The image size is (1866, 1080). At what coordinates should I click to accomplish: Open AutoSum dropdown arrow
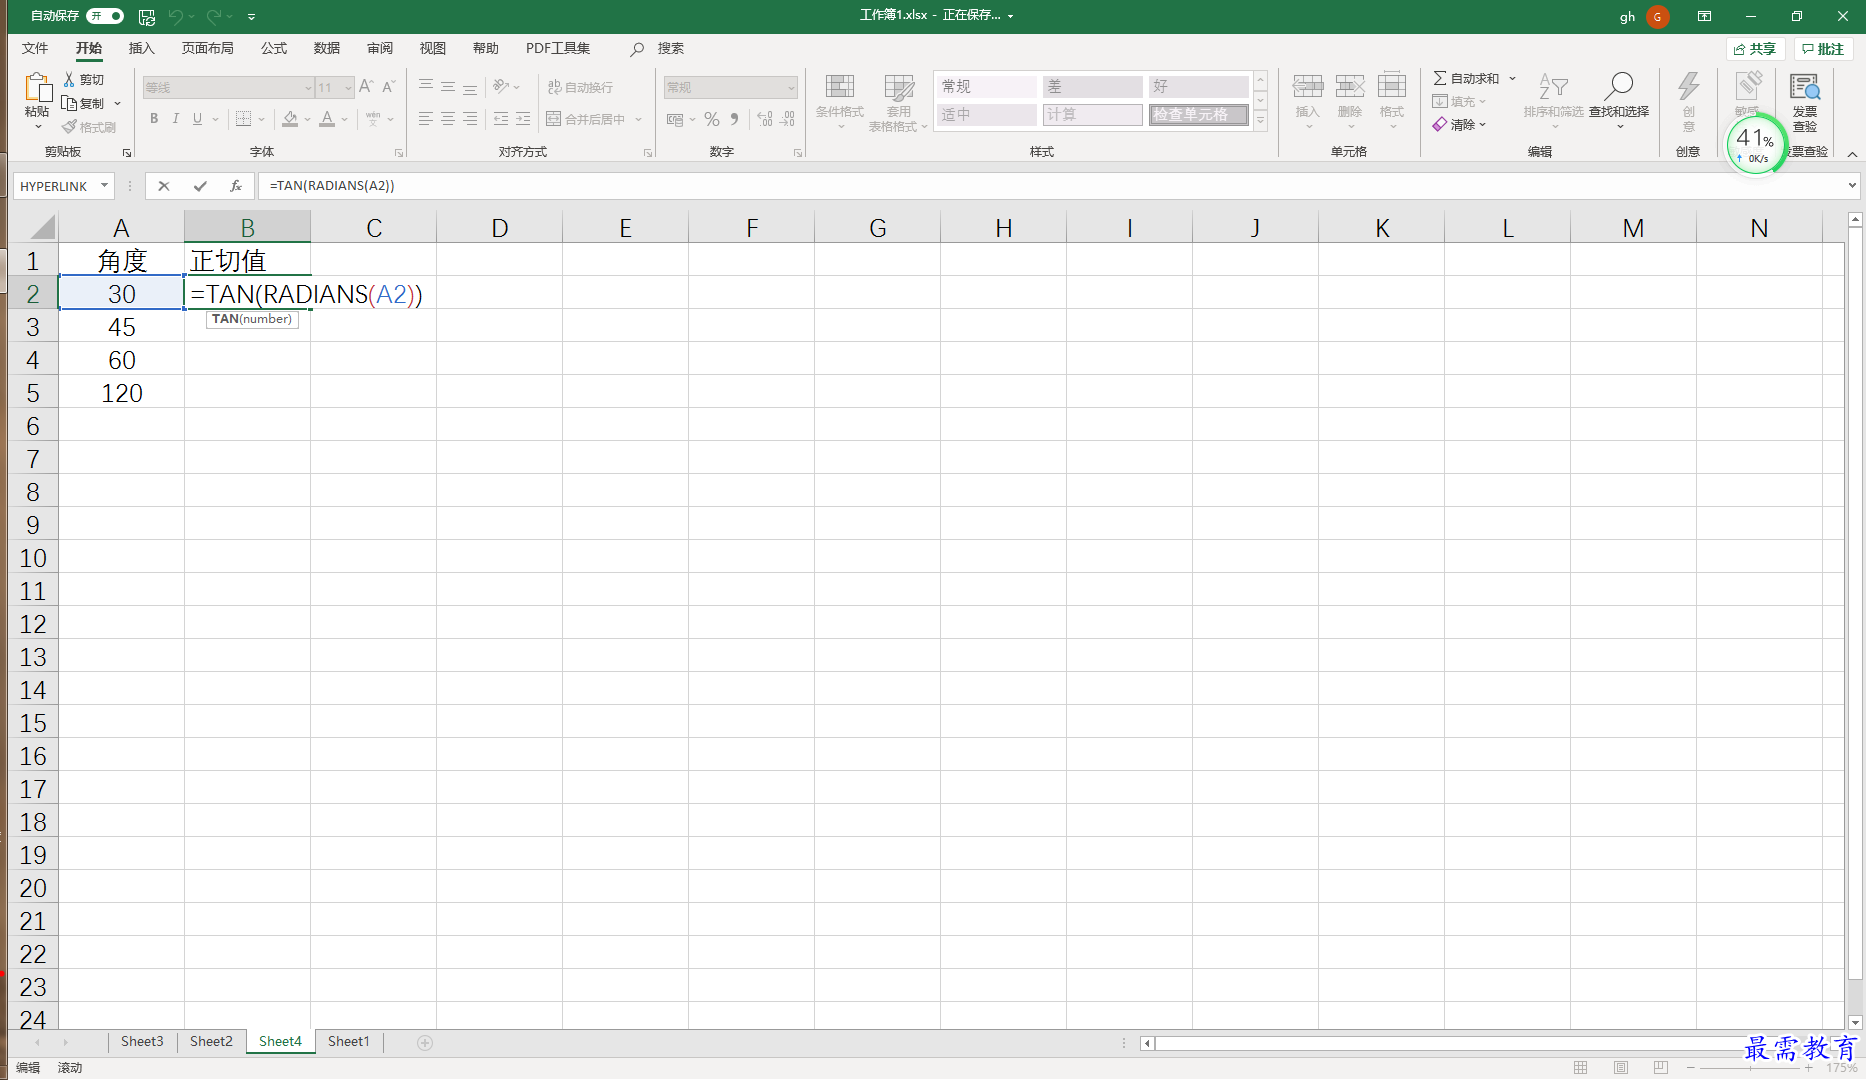coord(1513,78)
